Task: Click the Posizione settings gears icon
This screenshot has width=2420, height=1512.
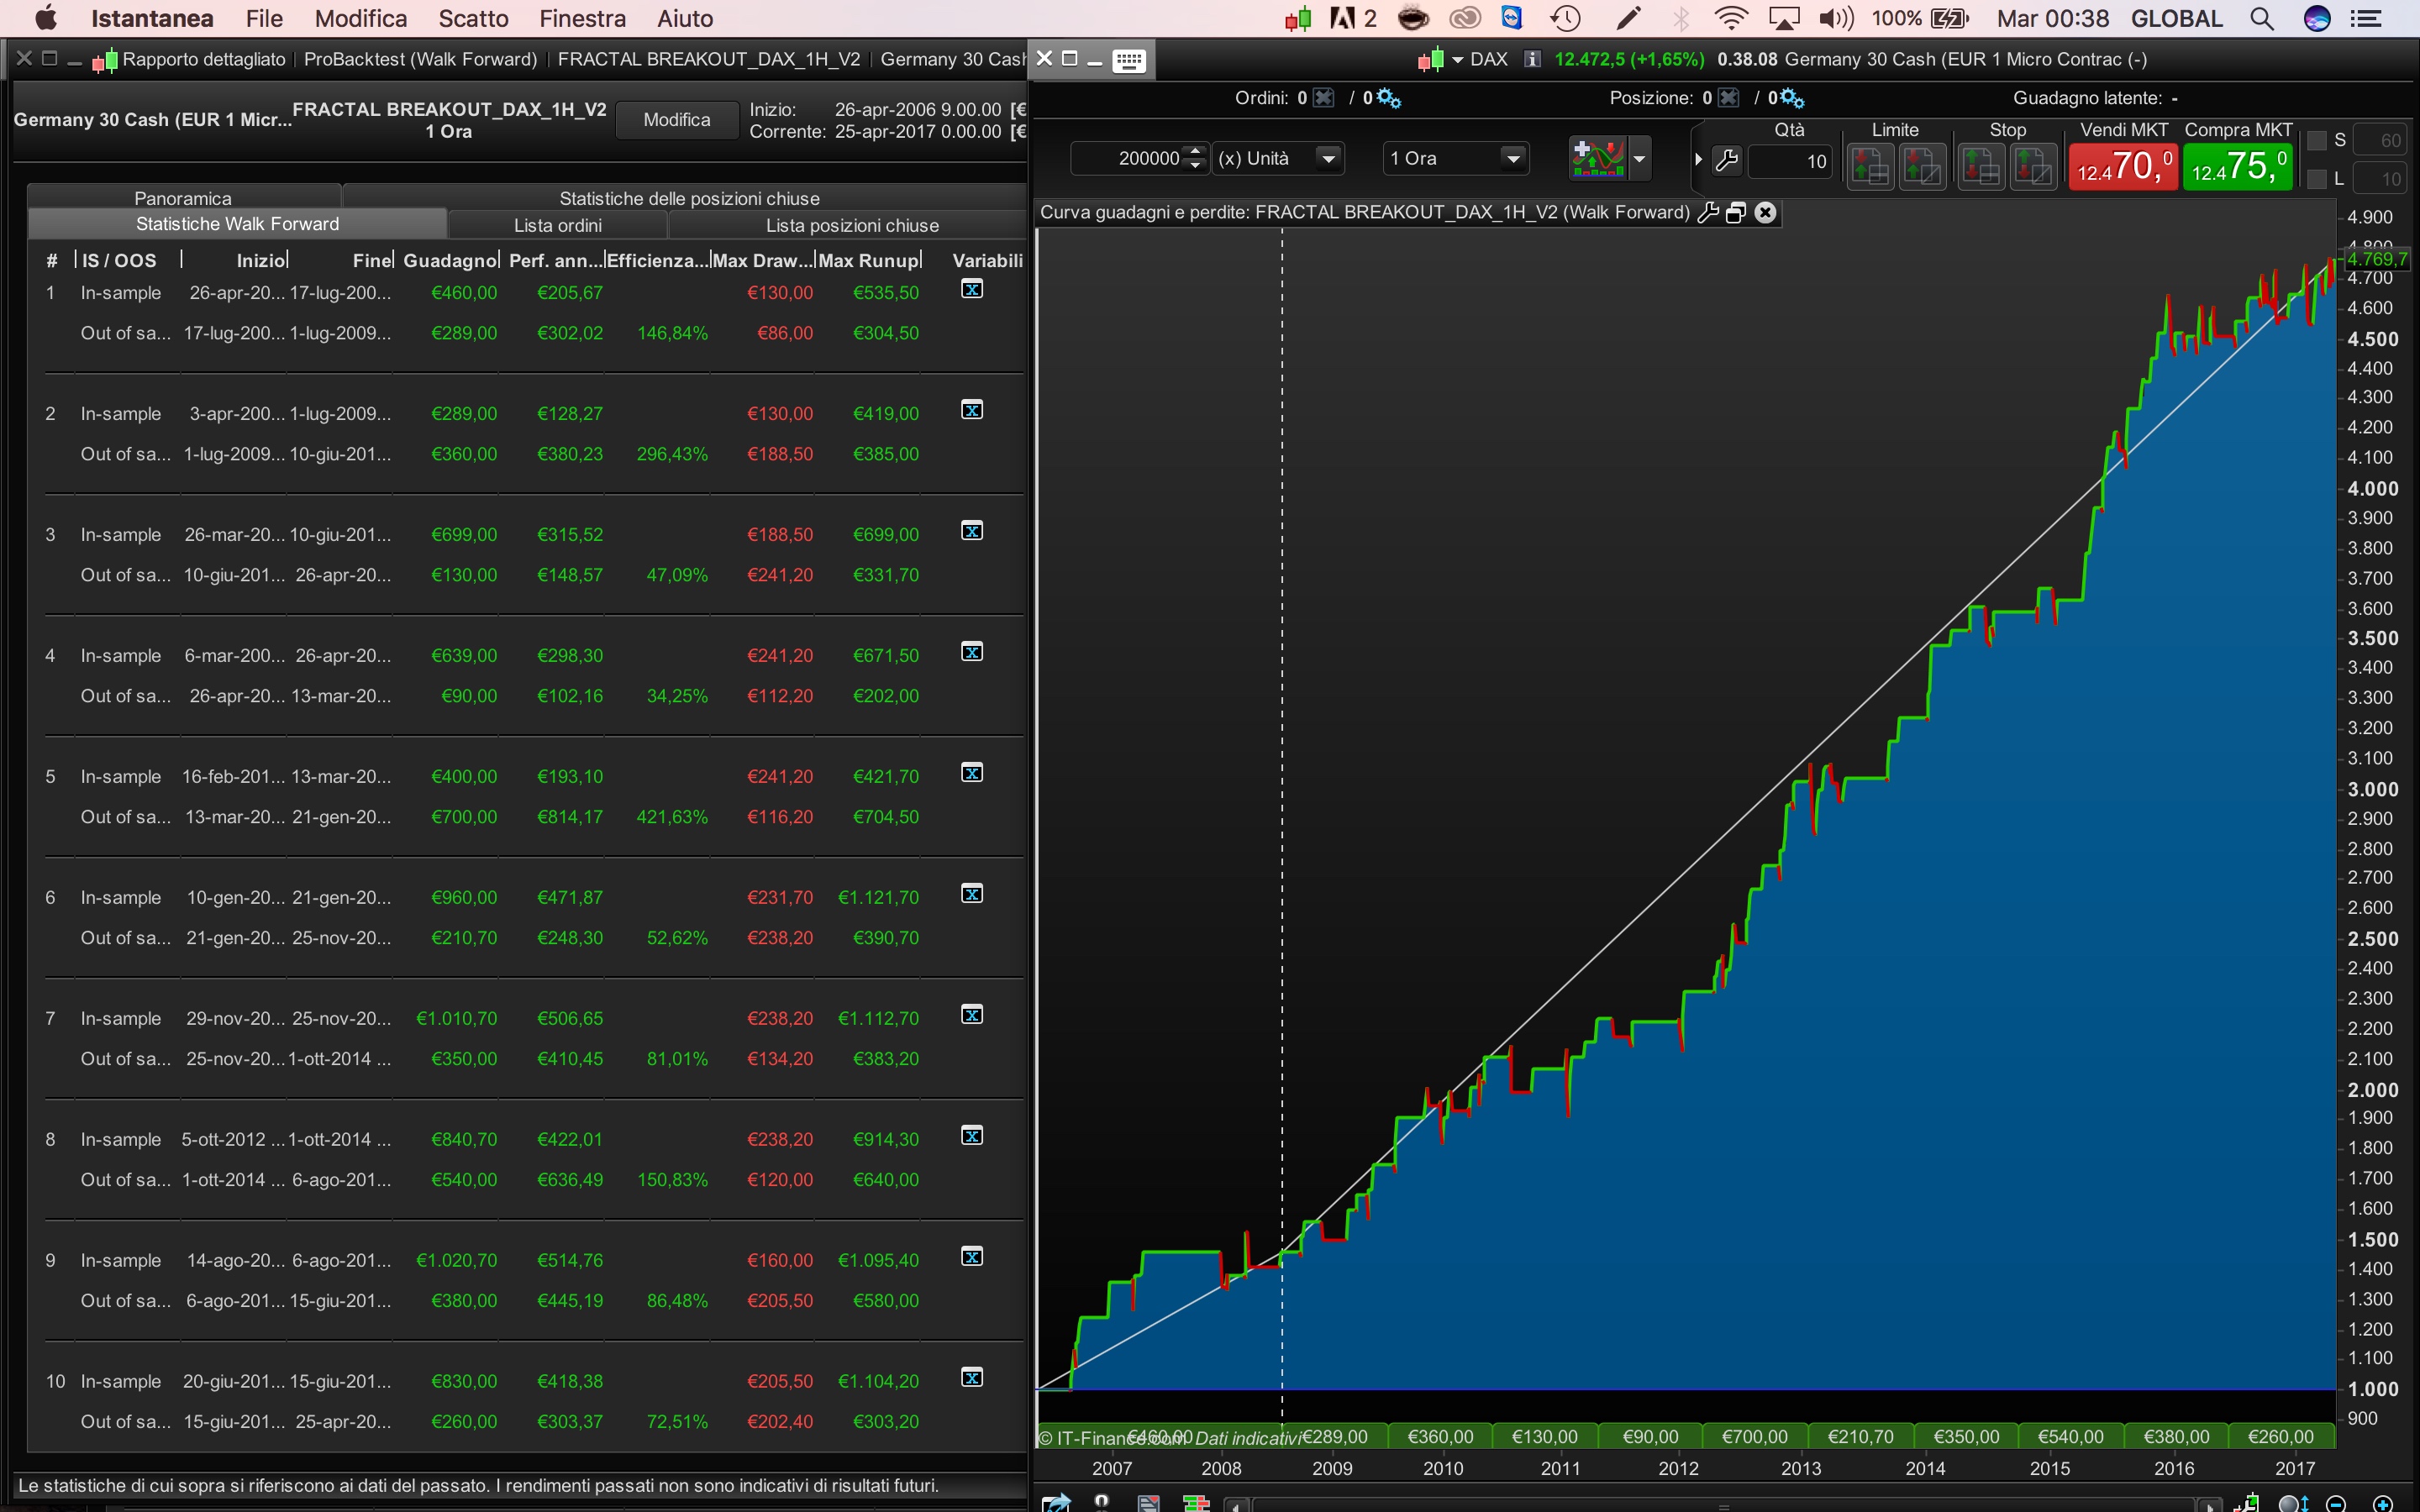Action: click(x=1792, y=98)
